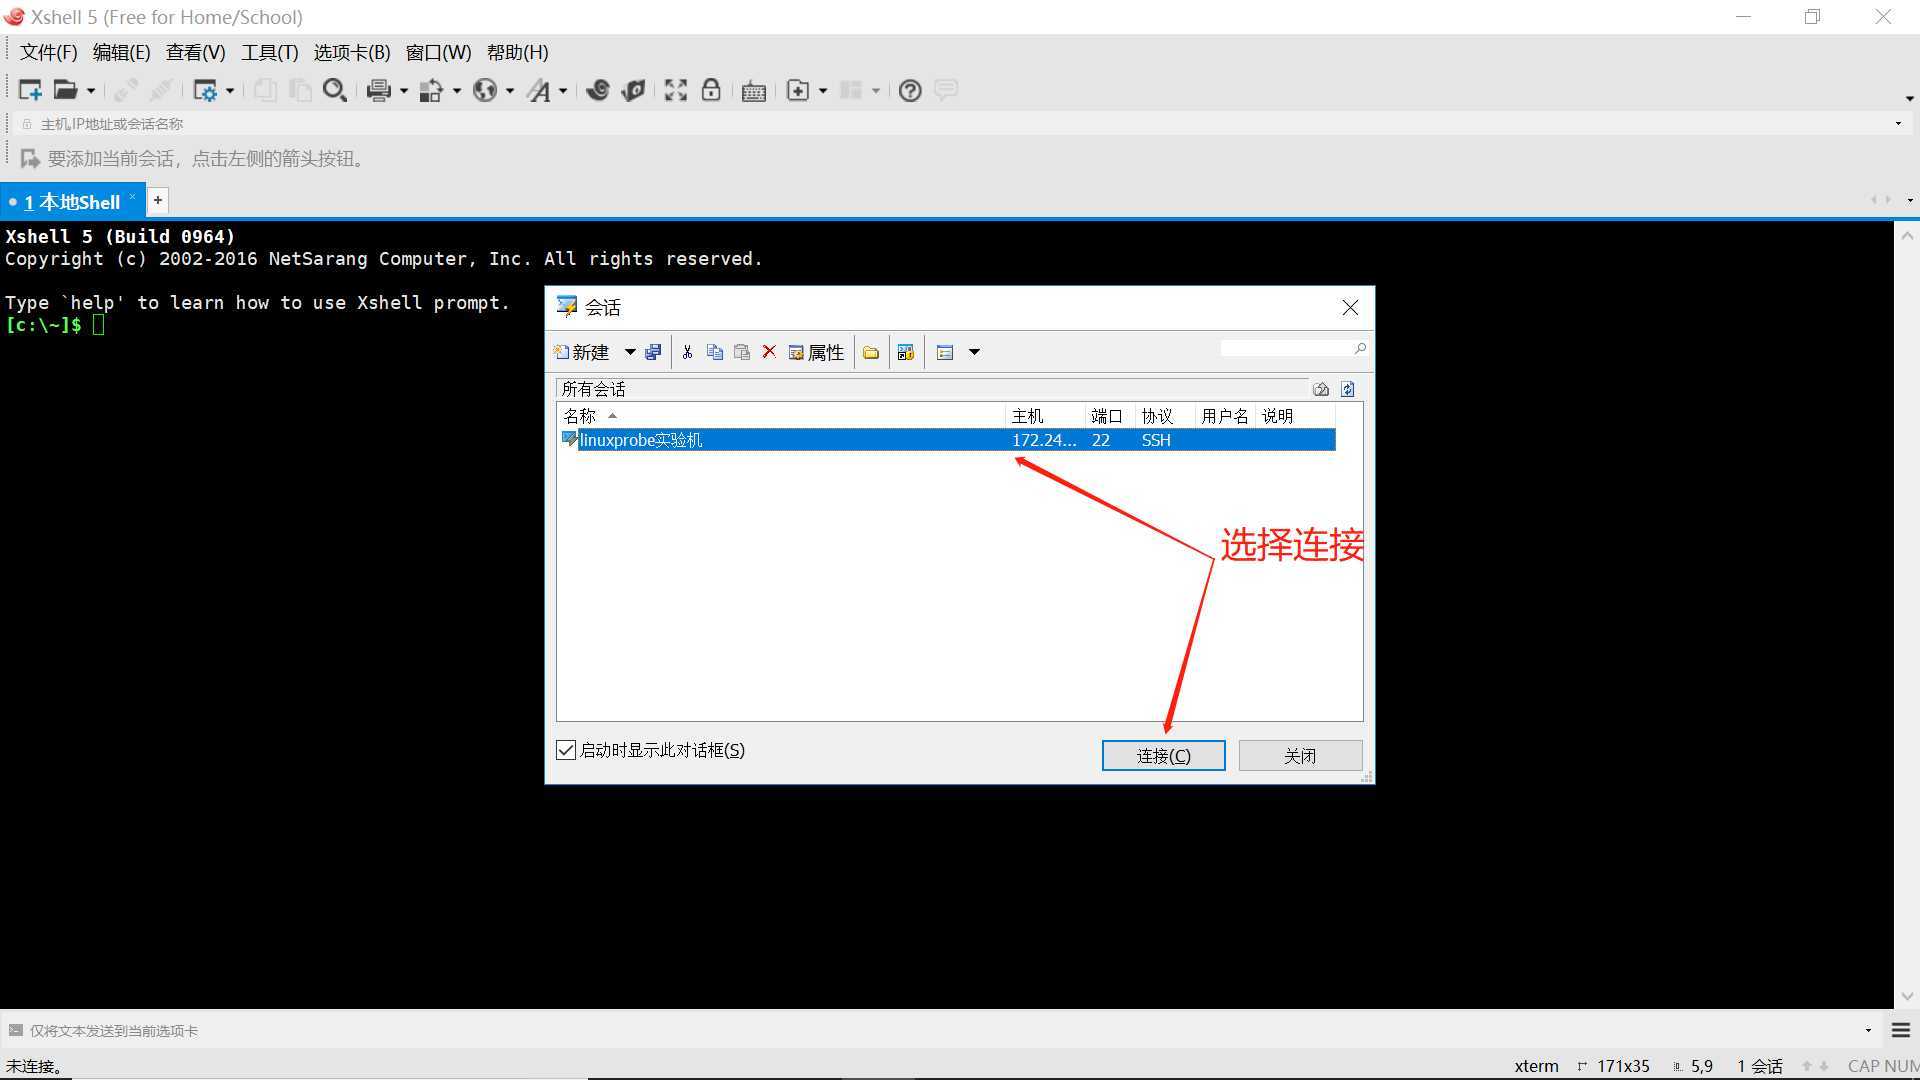
Task: Click the virtual keyboard icon in toolbar
Action: (x=754, y=91)
